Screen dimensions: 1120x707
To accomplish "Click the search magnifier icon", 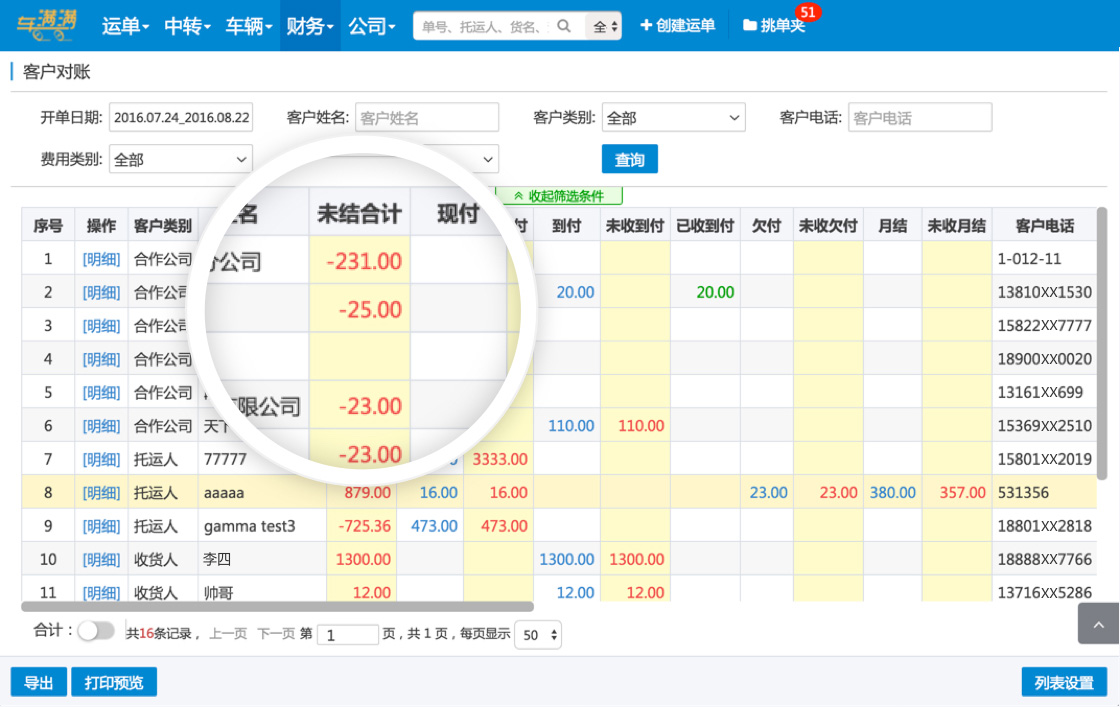I will 565,26.
